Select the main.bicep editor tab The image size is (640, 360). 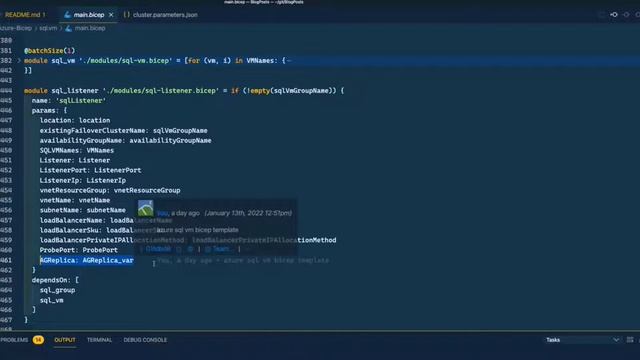(x=89, y=15)
